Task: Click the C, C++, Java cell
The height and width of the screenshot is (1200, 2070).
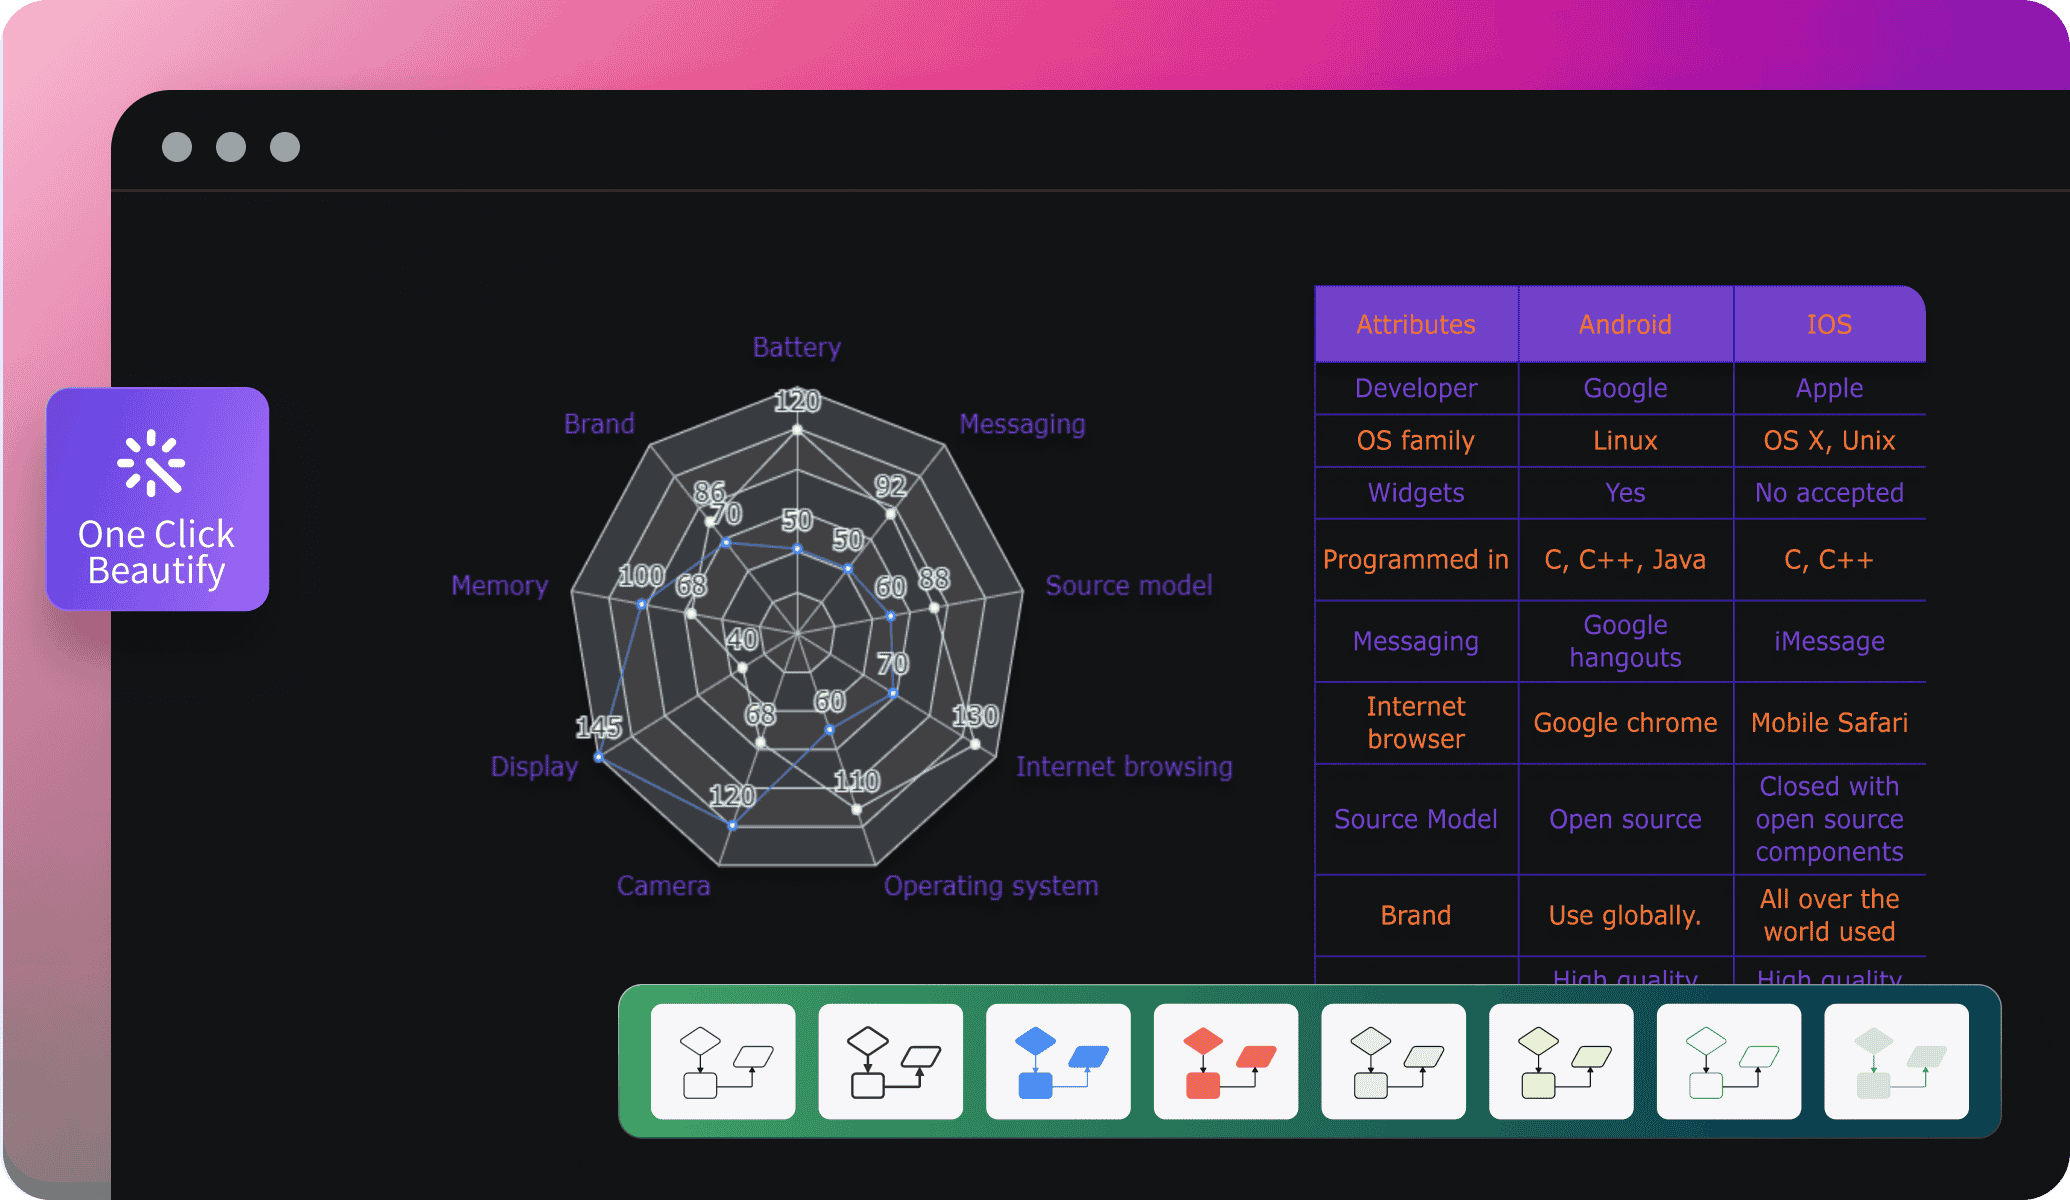Action: 1625,559
